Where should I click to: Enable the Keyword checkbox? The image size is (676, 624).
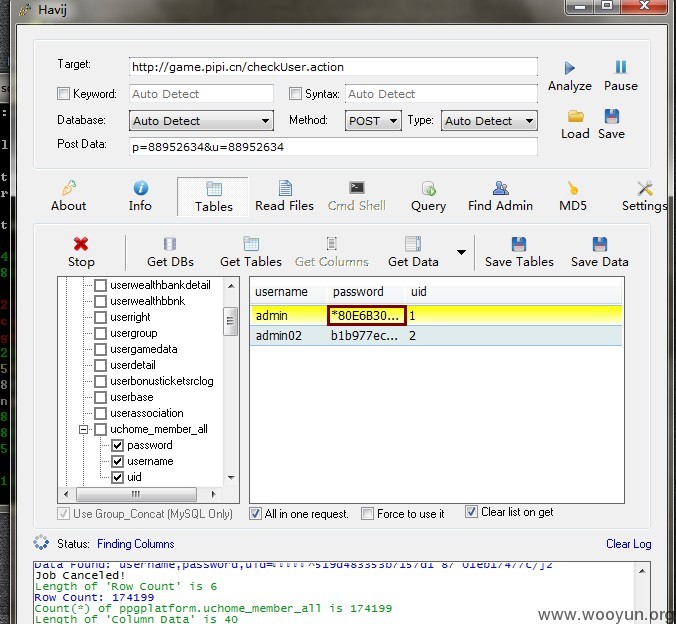tap(63, 94)
